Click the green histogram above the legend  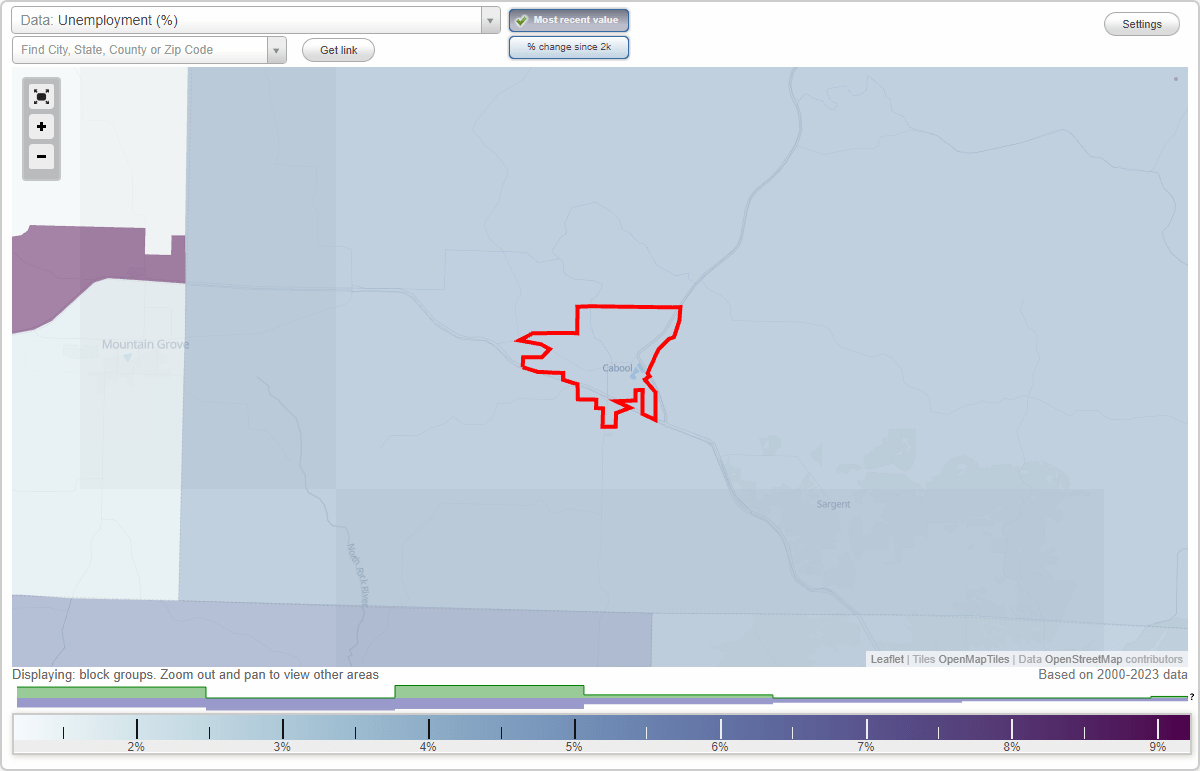click(x=489, y=692)
